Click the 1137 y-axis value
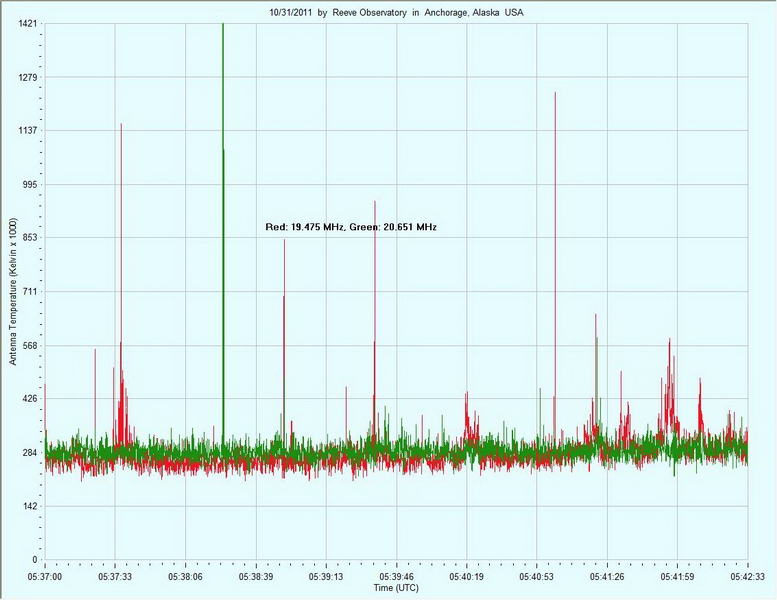This screenshot has height=600, width=777. (28, 130)
